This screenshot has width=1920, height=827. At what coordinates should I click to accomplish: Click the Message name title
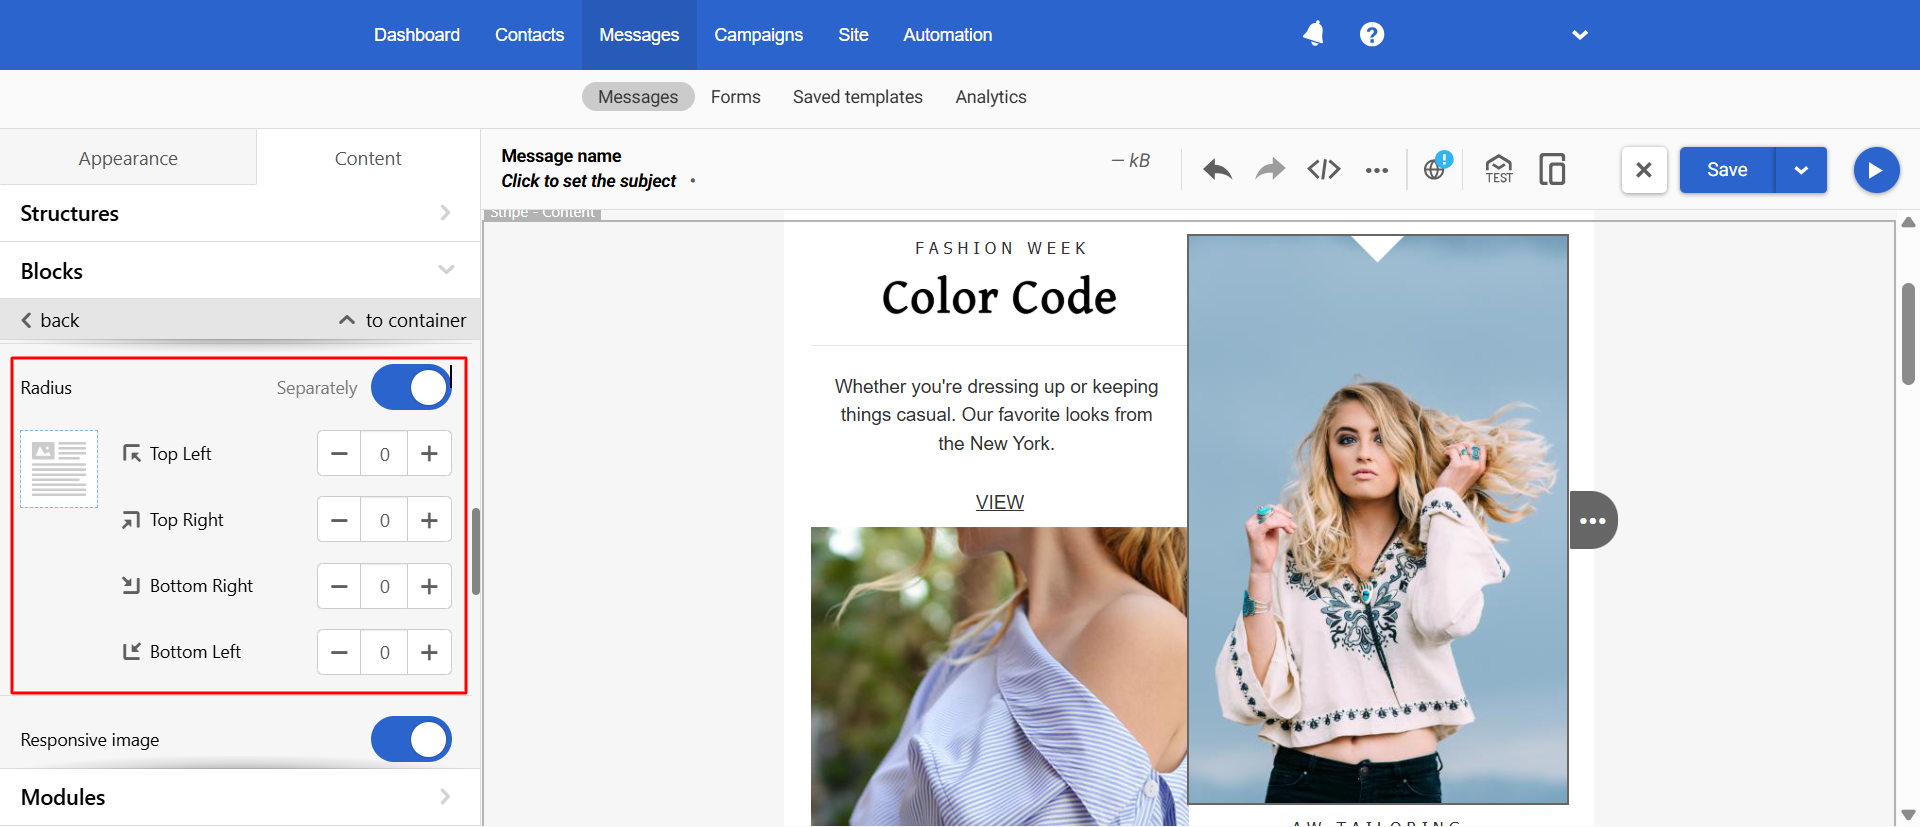coord(561,156)
